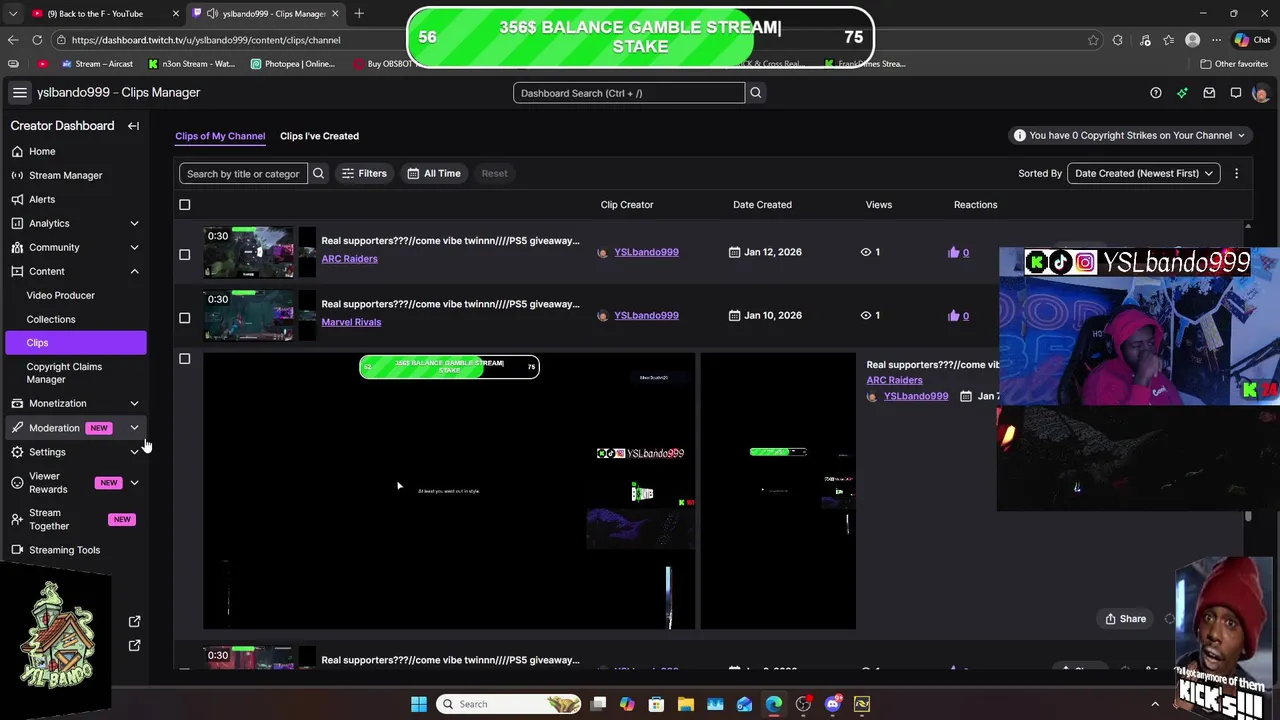This screenshot has height=720, width=1280.
Task: Expand the Viewer Rewards sidebar chevron
Action: click(x=134, y=483)
